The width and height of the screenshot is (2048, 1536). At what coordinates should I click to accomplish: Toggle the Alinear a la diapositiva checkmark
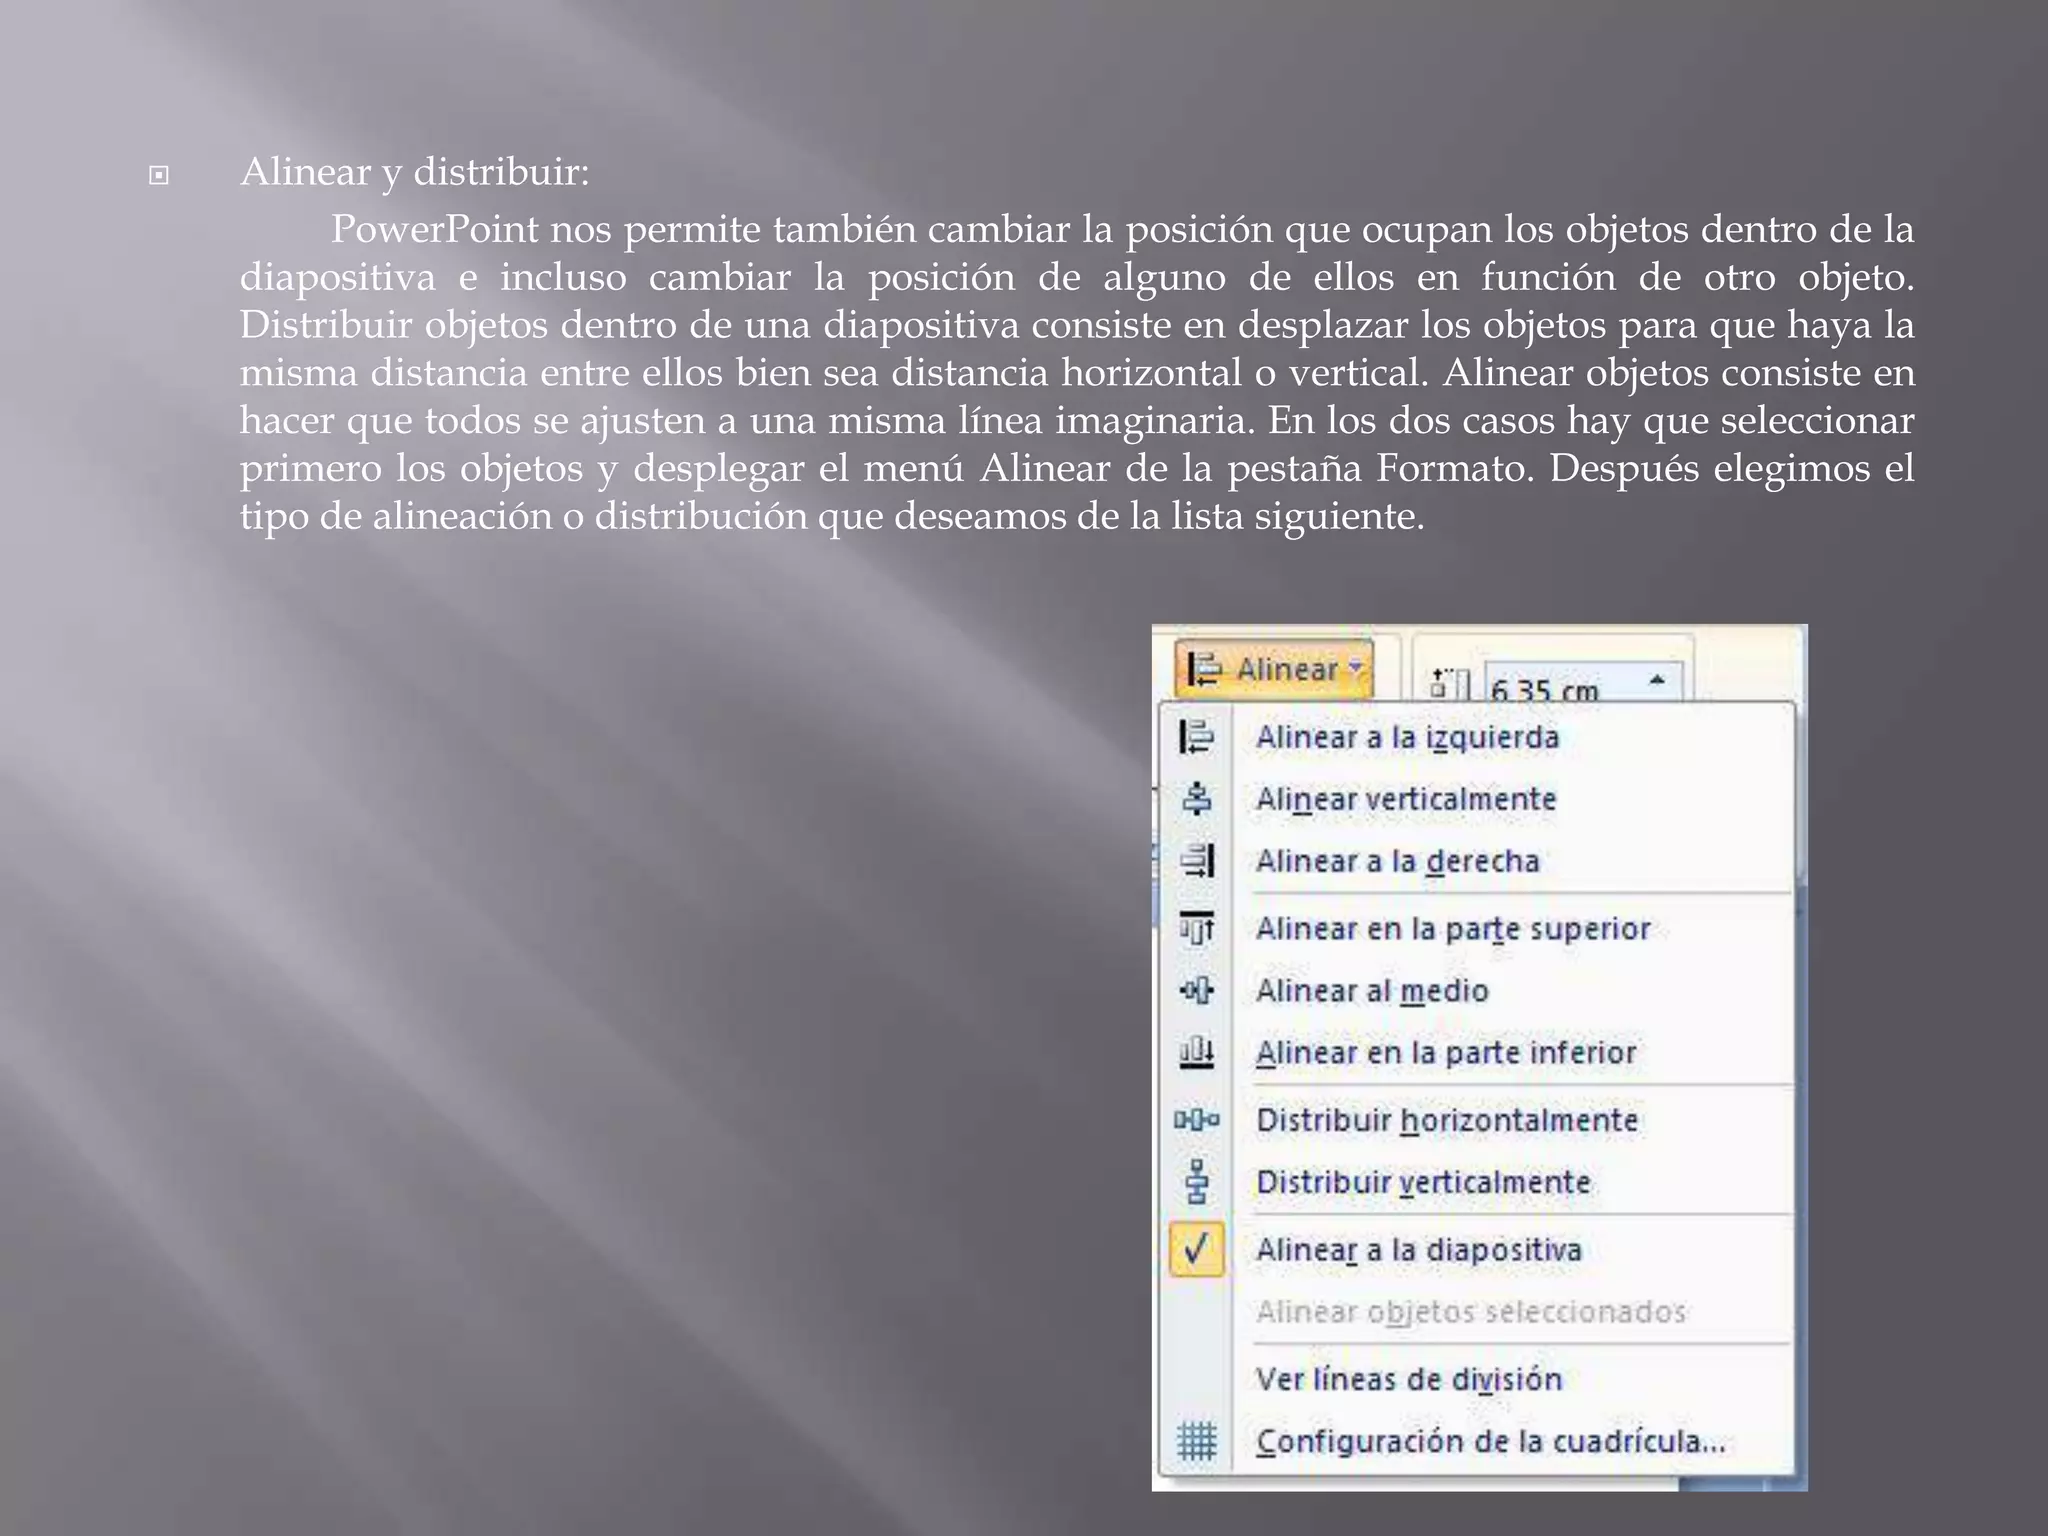tap(1197, 1249)
